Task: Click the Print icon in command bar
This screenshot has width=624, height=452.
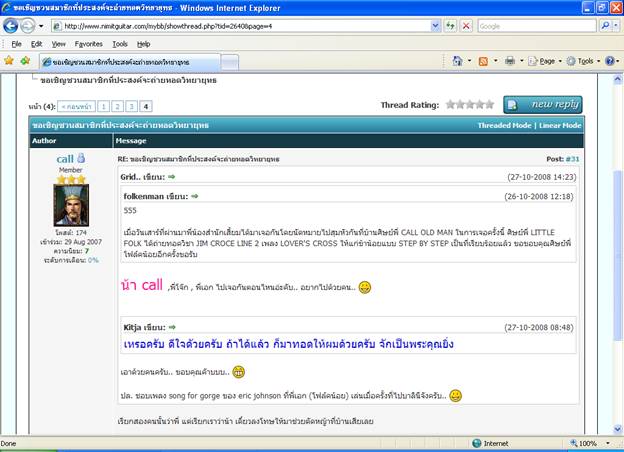Action: [510, 61]
